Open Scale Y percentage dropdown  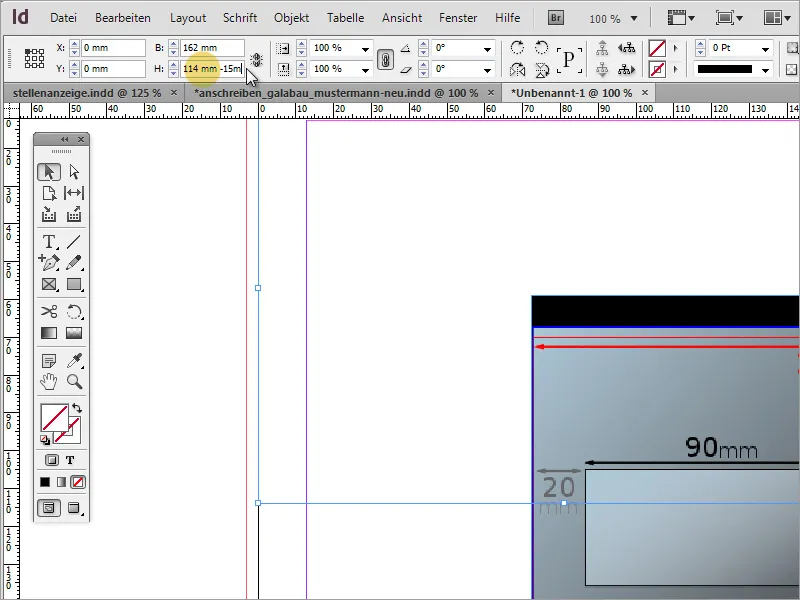pos(365,69)
